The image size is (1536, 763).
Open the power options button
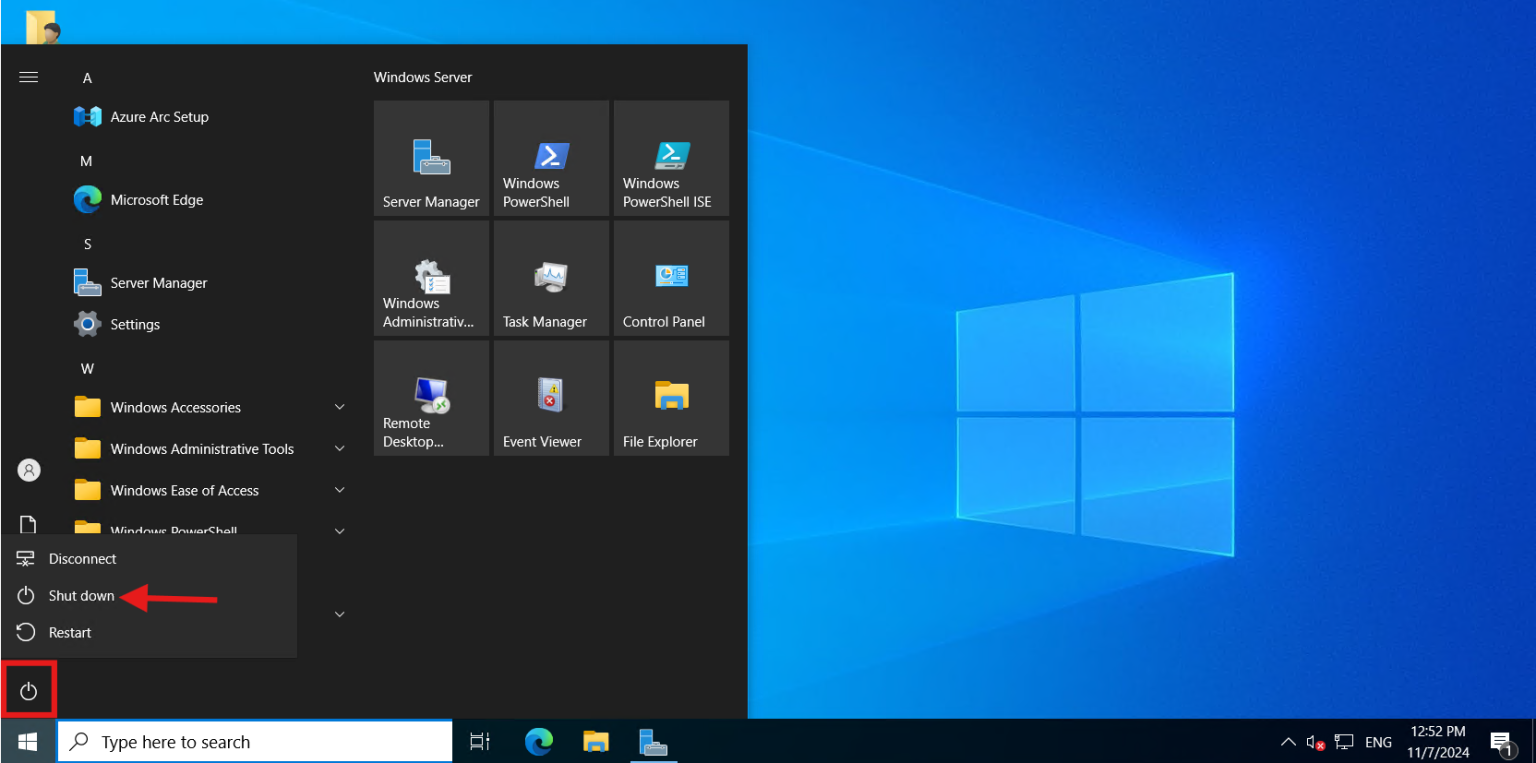click(28, 689)
